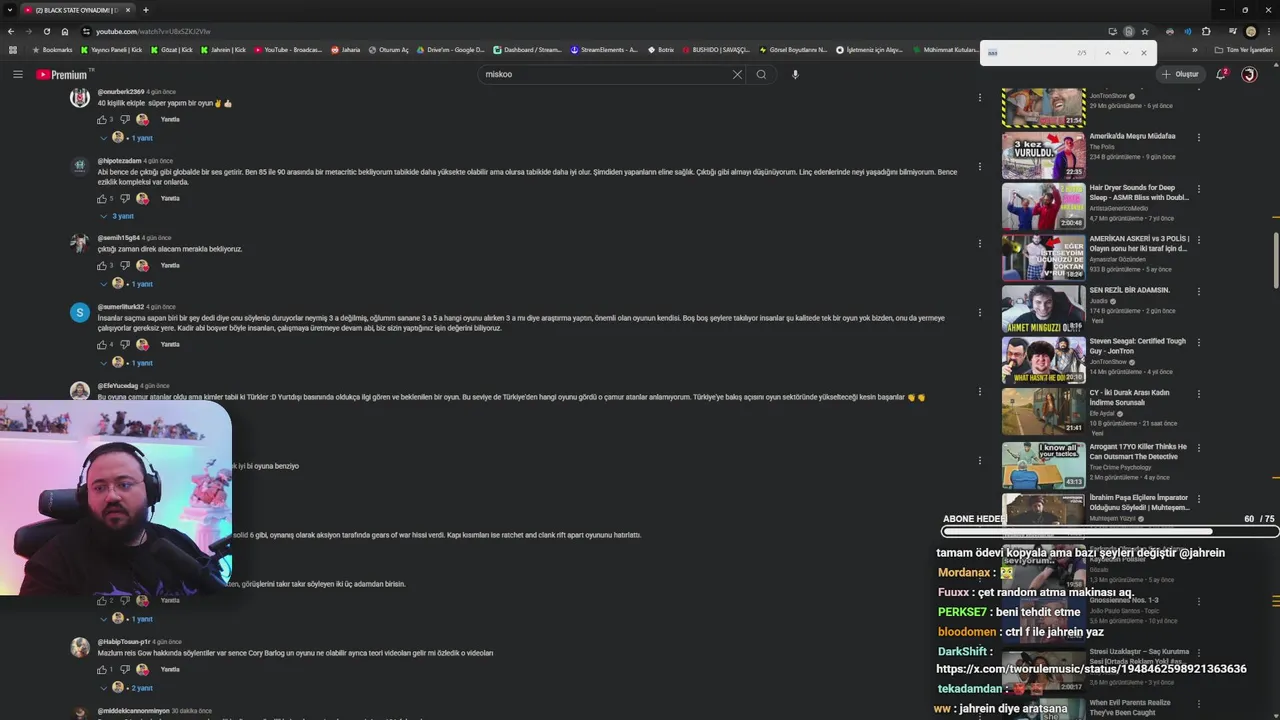Like the HabipTosun-p1r comment

coord(102,670)
